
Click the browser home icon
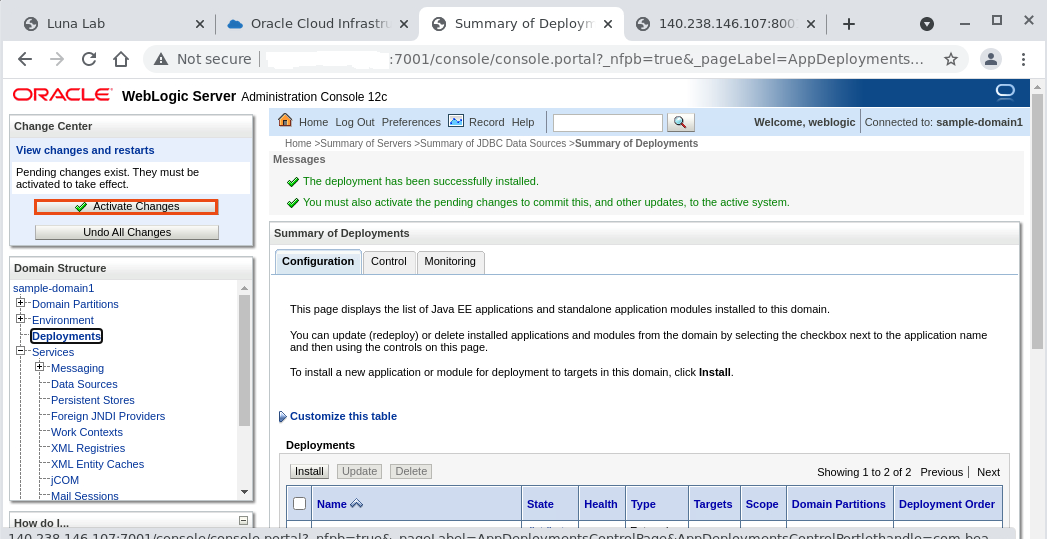tap(120, 59)
